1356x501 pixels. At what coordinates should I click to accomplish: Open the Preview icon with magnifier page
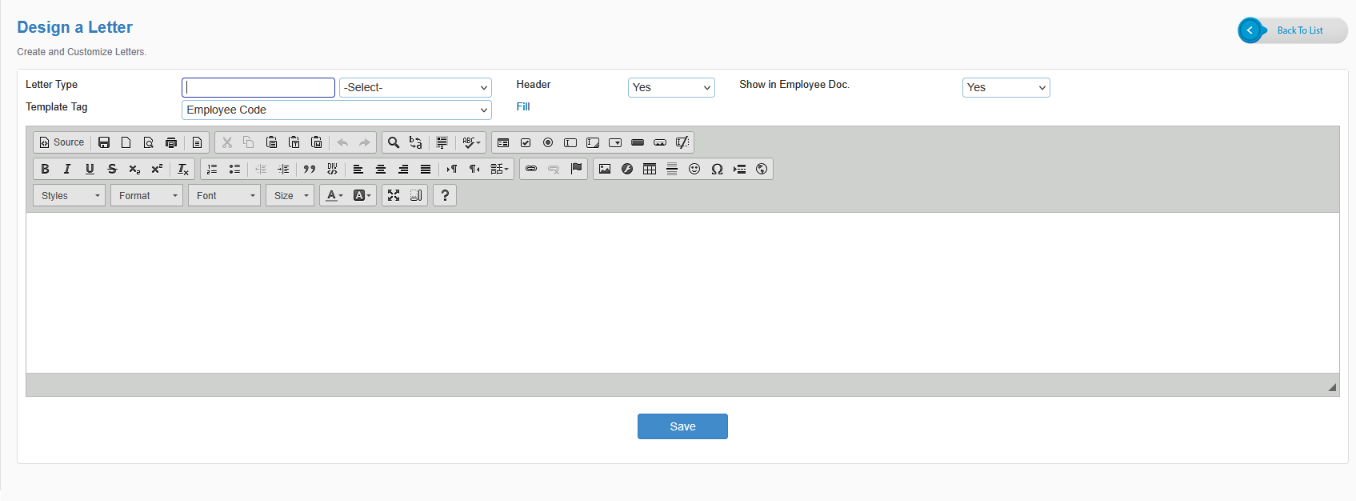tap(148, 143)
